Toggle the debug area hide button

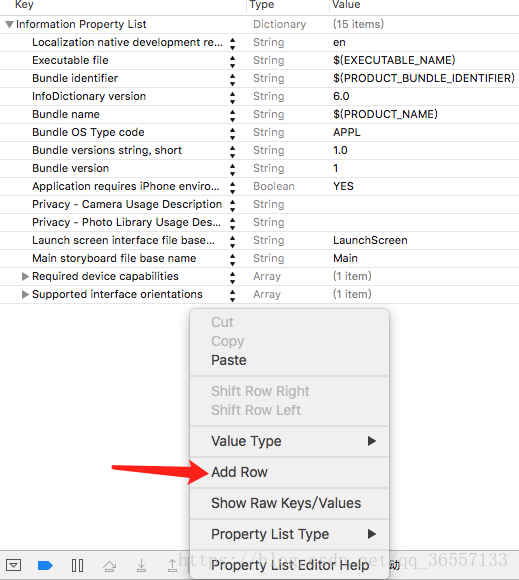point(14,565)
